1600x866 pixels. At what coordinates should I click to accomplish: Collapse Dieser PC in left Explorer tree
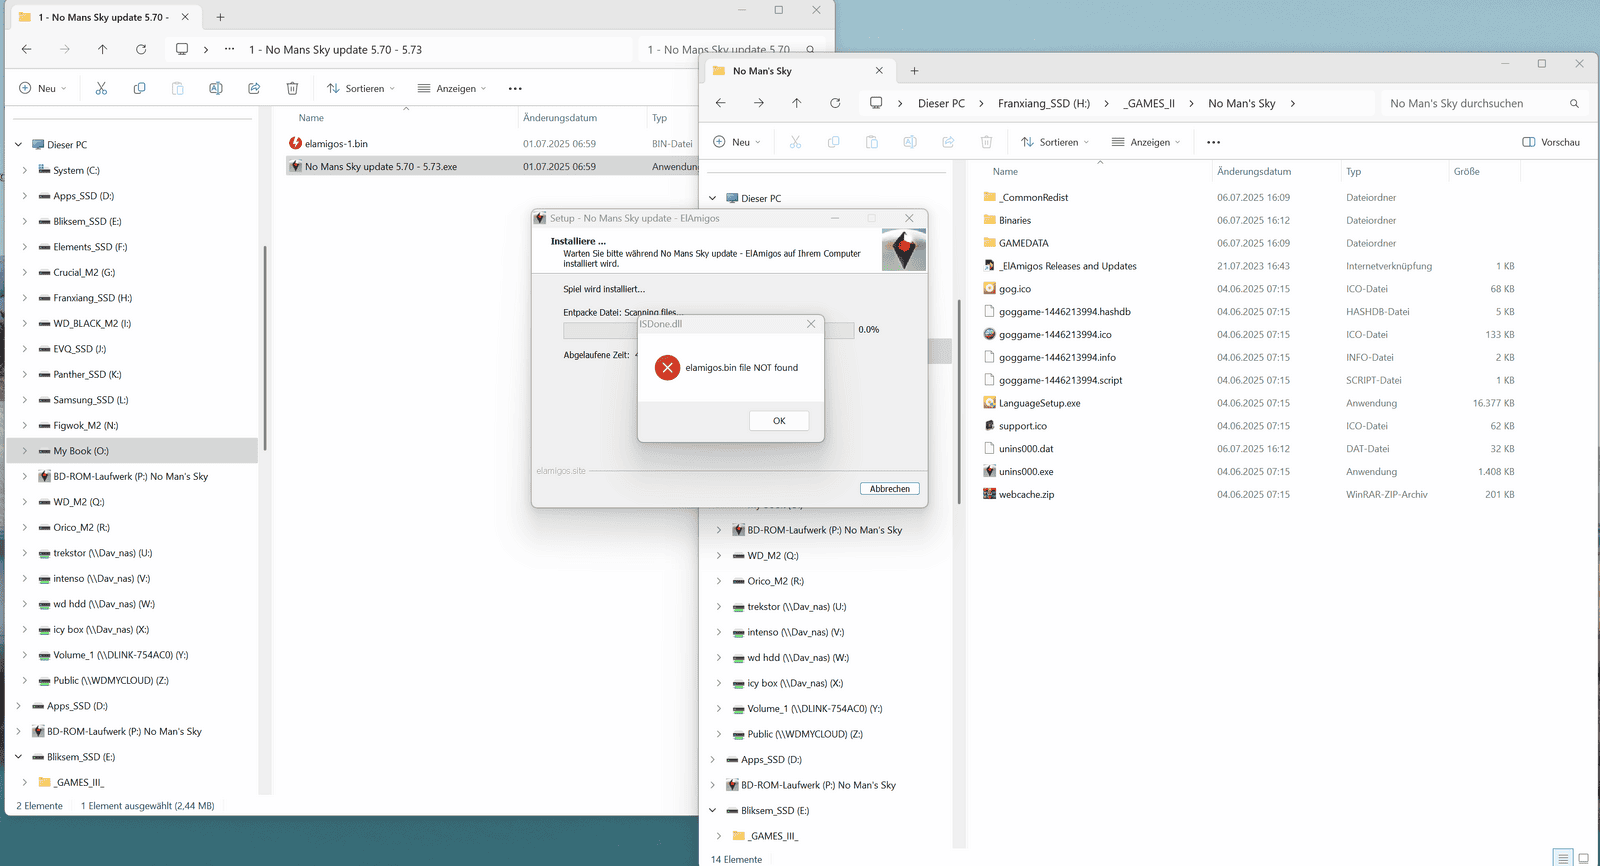tap(18, 145)
